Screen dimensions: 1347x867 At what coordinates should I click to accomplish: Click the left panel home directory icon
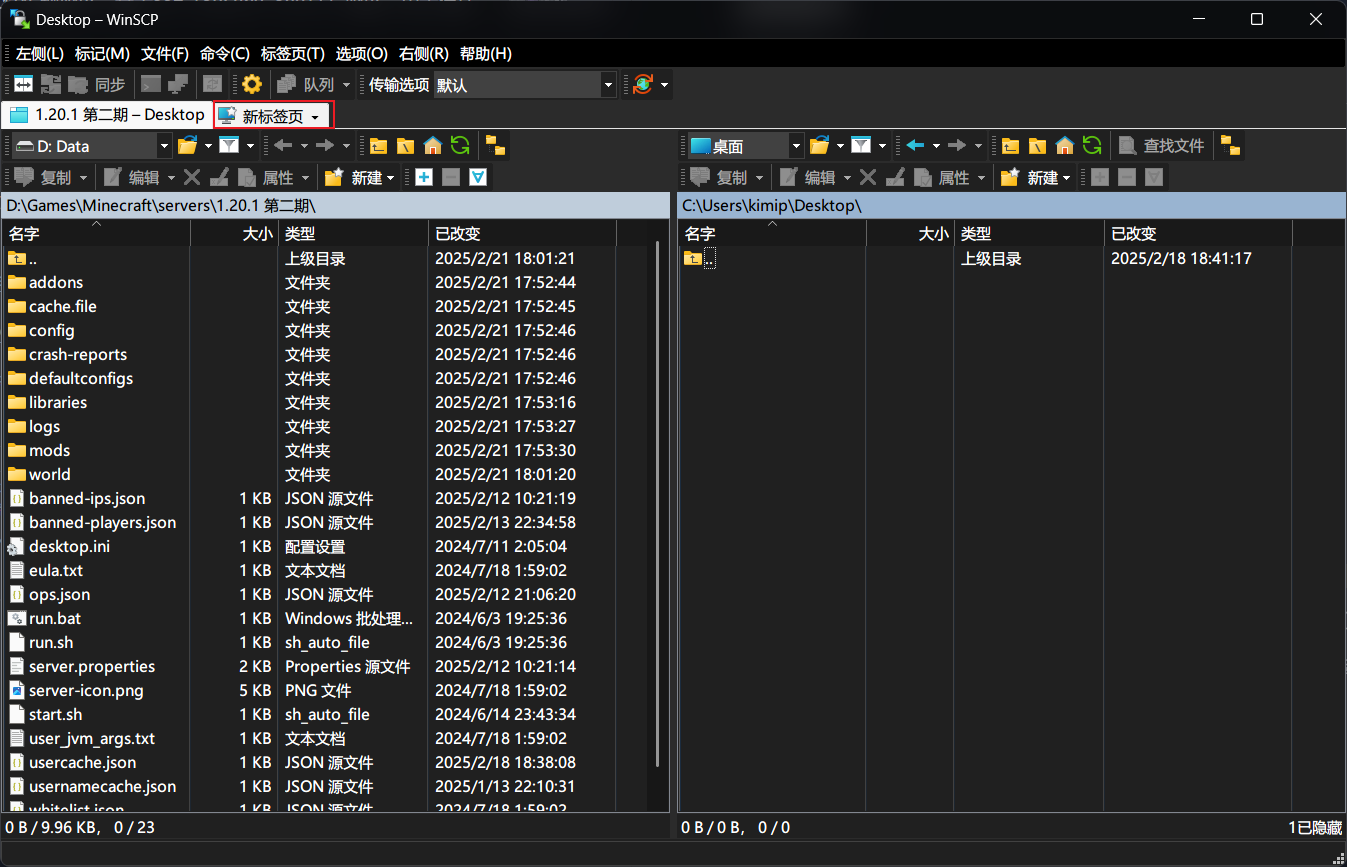(433, 146)
